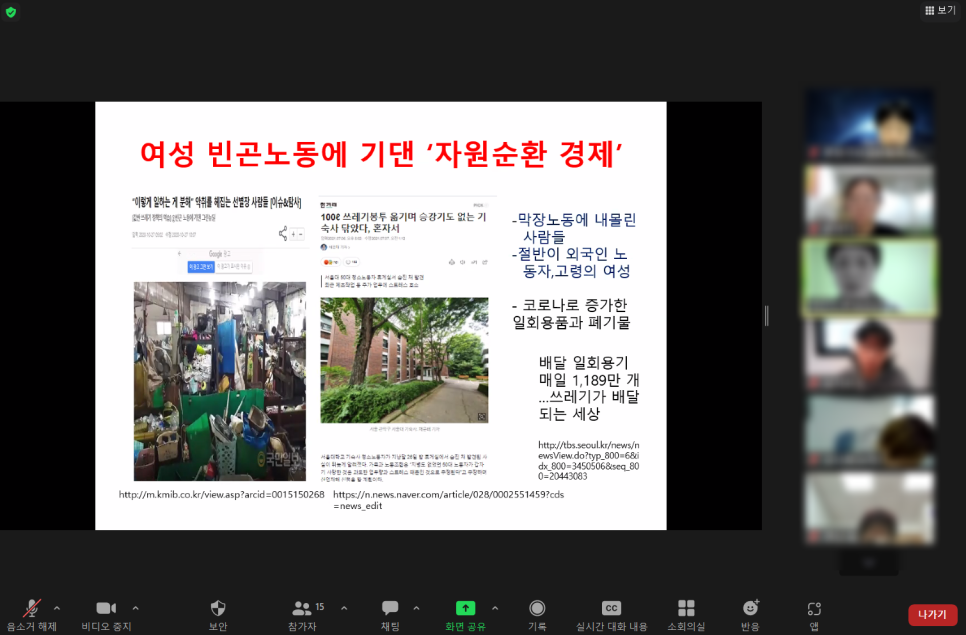Expand audio options arrow beside 음소거 해제
Screen dimensions: 966x635
pyautogui.click(x=57, y=608)
